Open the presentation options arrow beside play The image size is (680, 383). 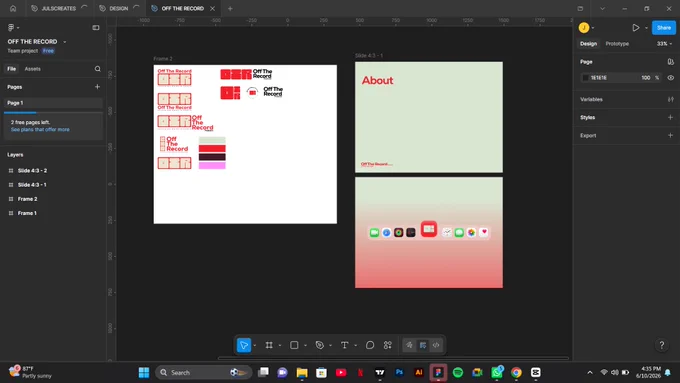[x=646, y=28]
